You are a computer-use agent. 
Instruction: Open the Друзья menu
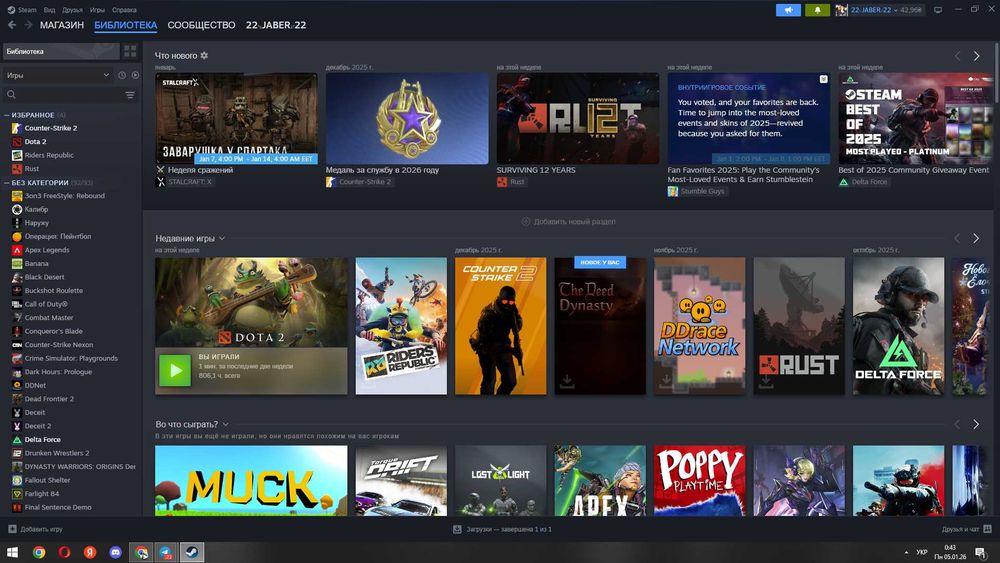coord(72,10)
